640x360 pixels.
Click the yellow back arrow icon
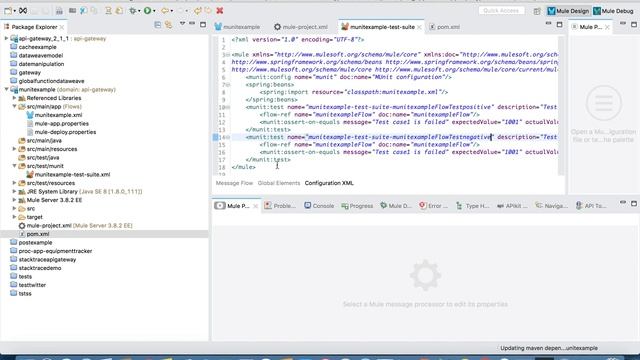[x=164, y=11]
